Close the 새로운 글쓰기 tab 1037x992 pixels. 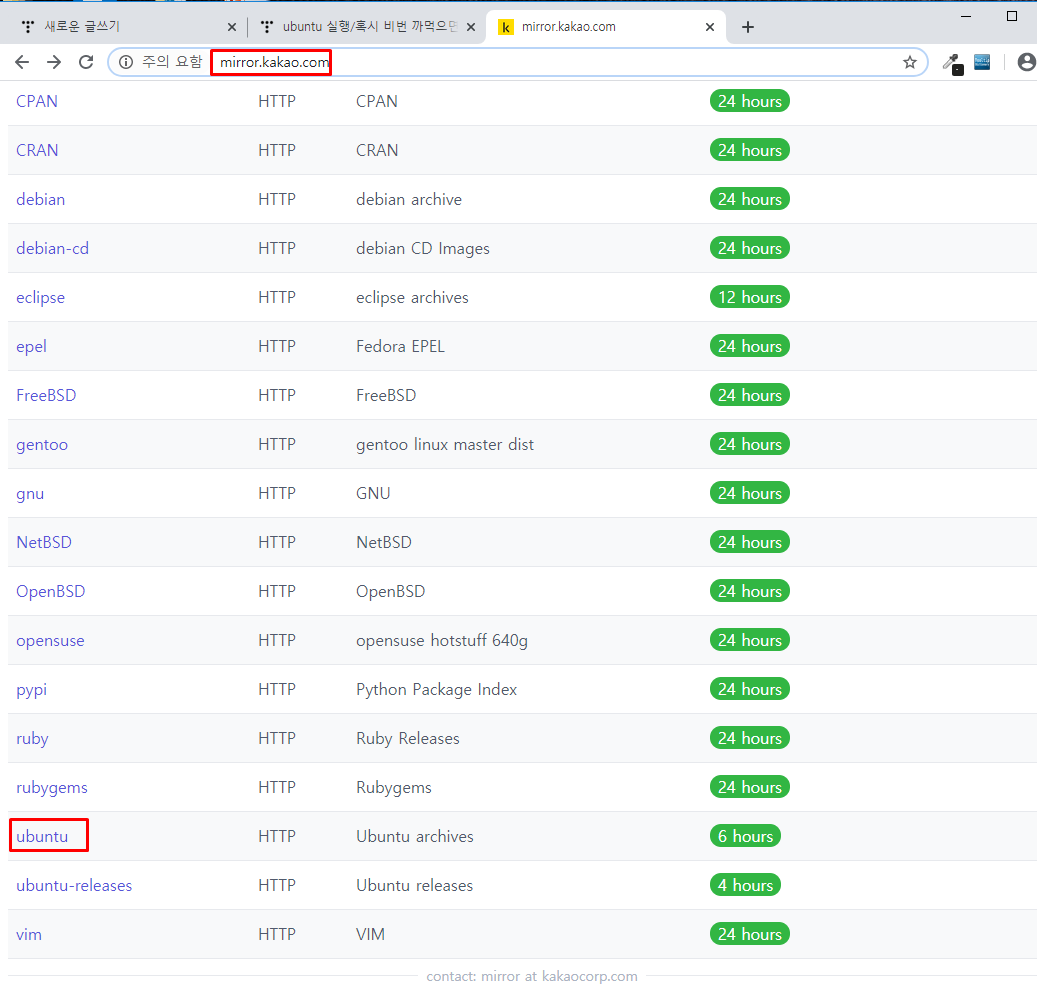pos(231,27)
